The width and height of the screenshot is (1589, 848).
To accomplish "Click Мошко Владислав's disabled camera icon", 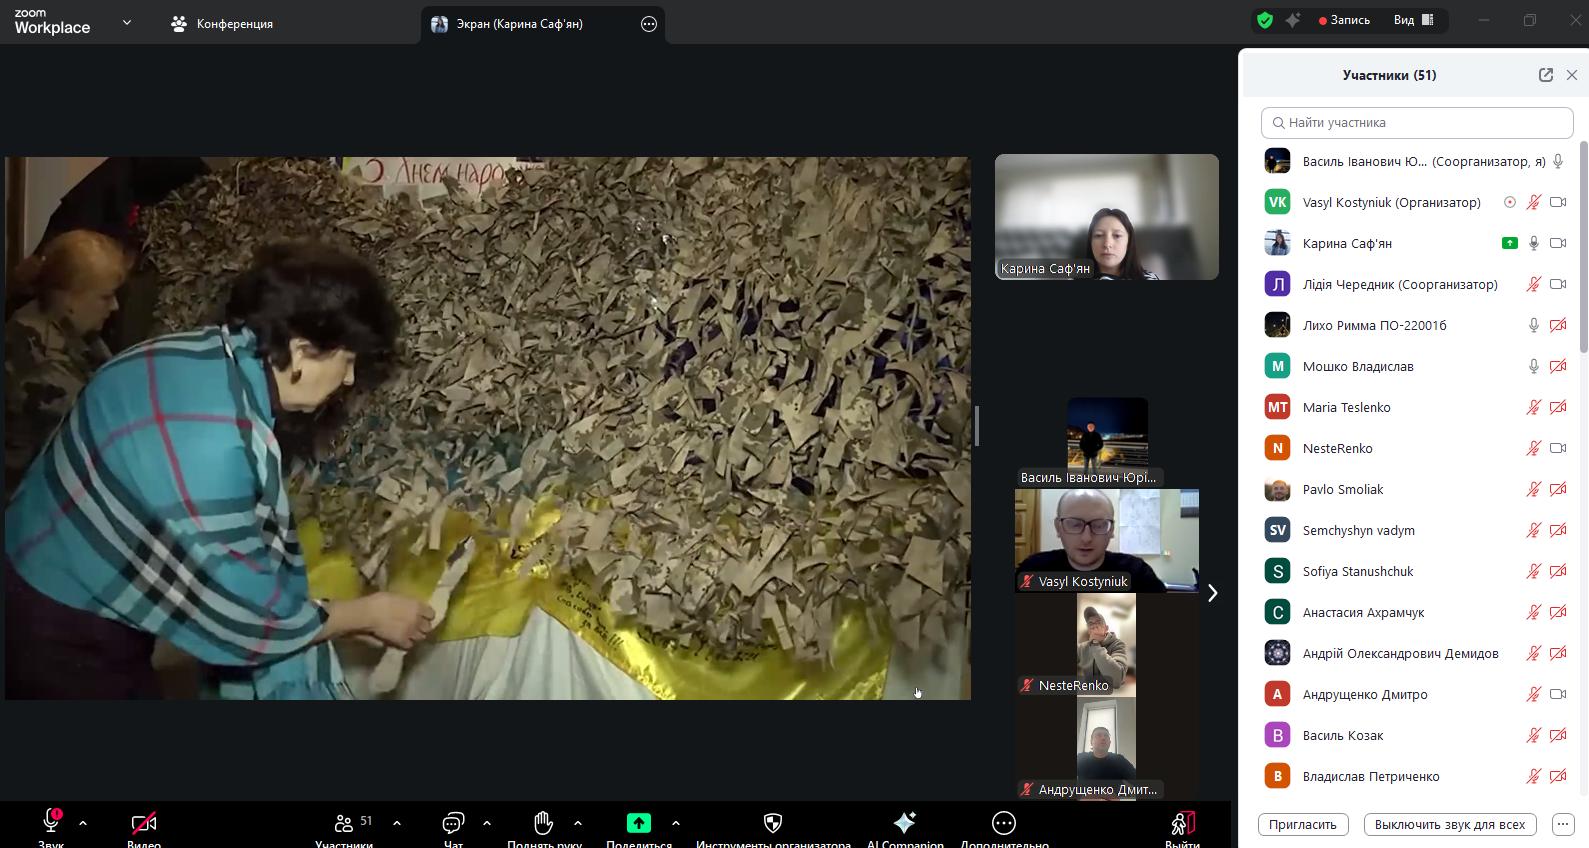I will click(x=1558, y=366).
